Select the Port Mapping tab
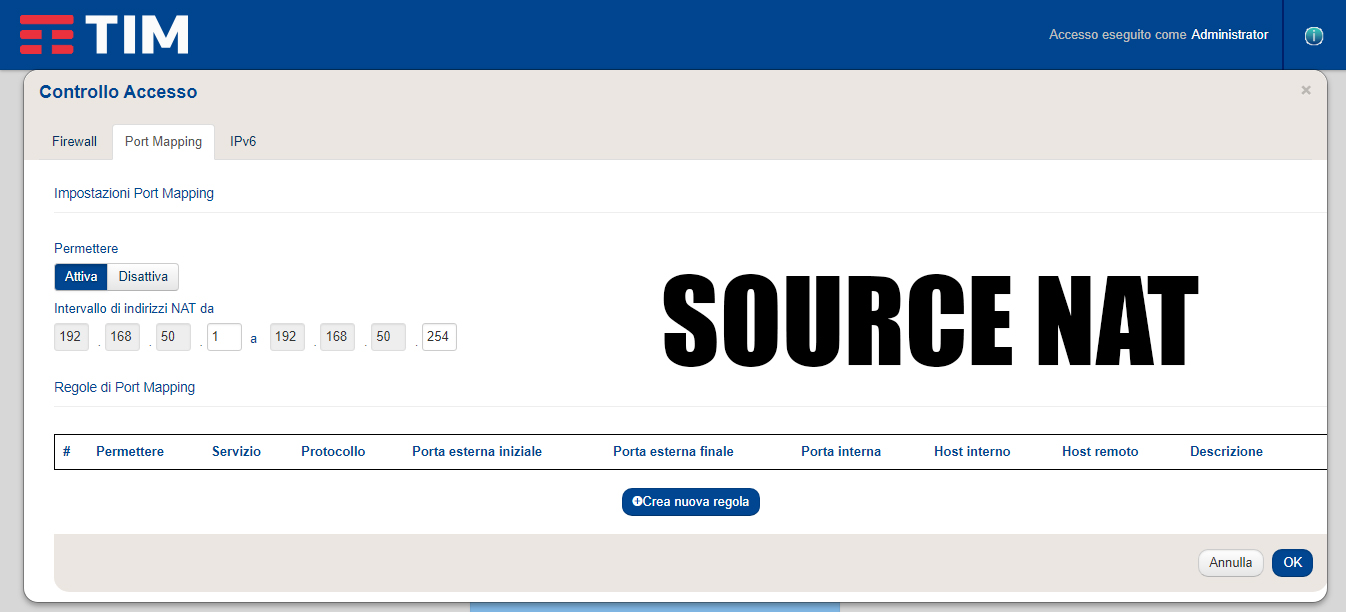Viewport: 1346px width, 612px height. click(x=163, y=142)
